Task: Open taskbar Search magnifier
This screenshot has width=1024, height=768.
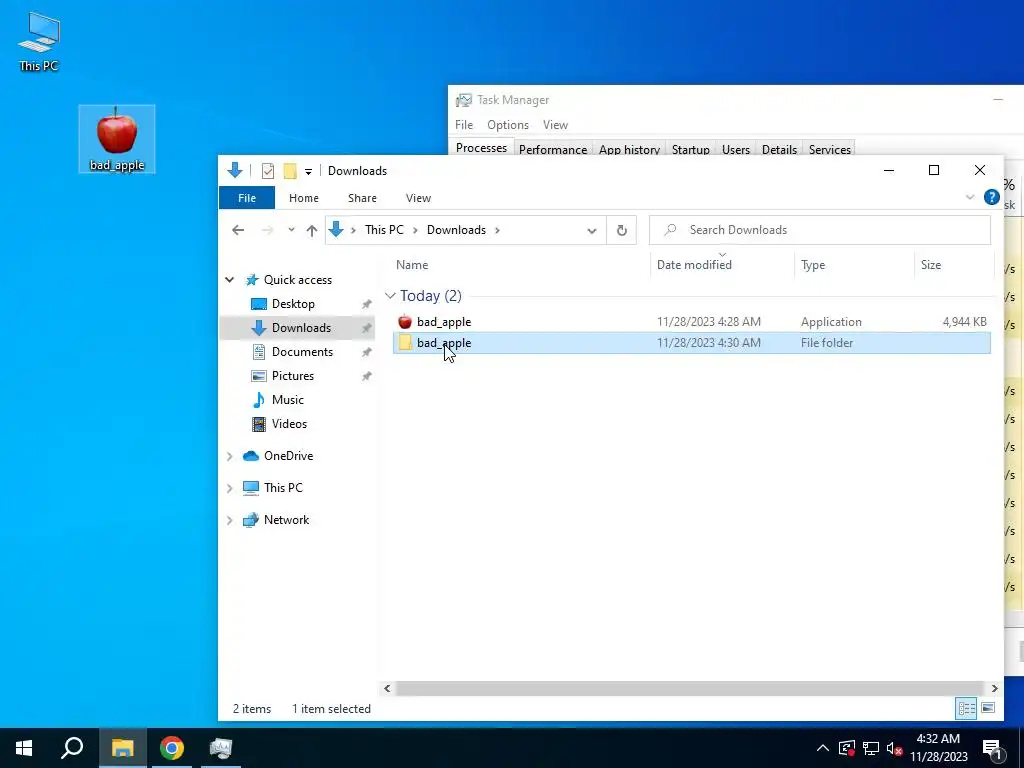Action: click(72, 748)
